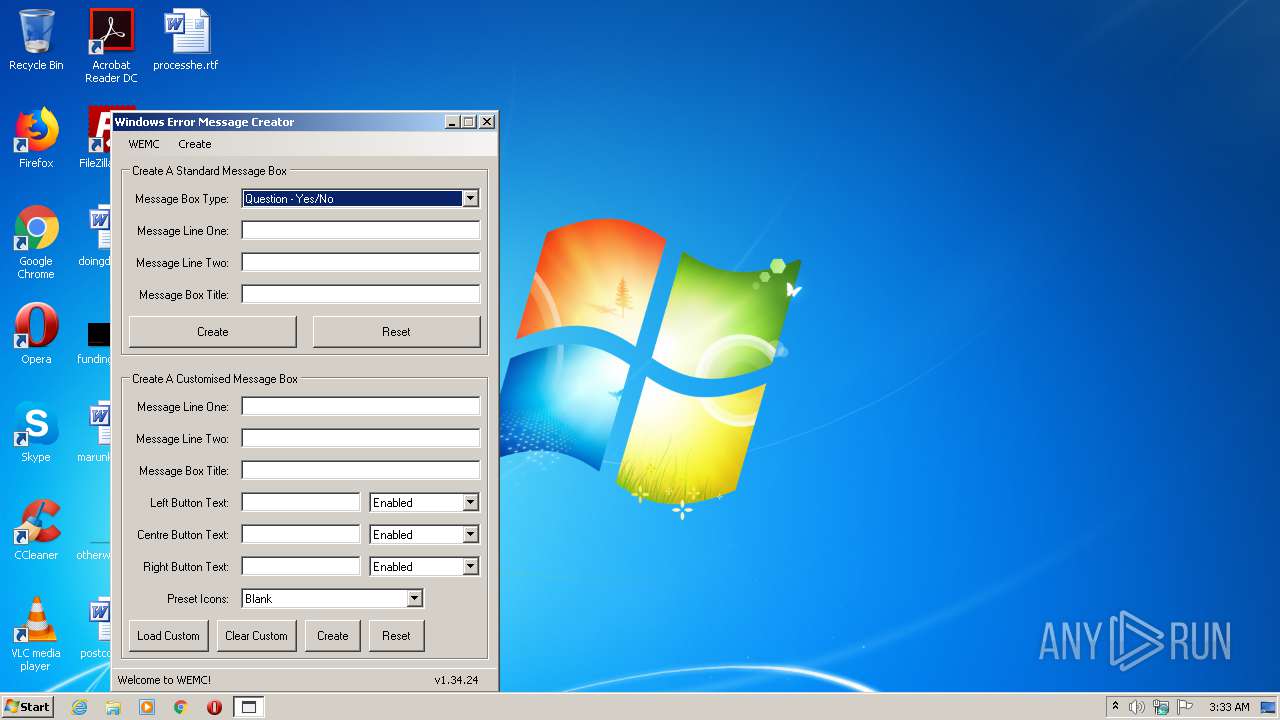
Task: Click Reset in the Standard Message Box section
Action: pos(396,332)
